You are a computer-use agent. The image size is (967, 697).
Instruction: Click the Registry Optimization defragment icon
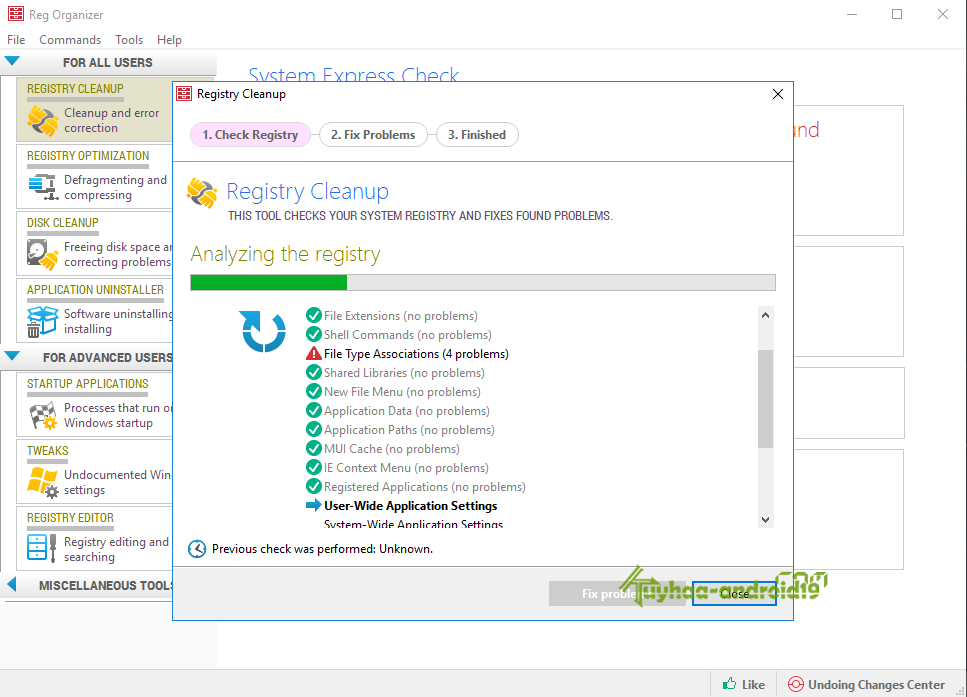[43, 187]
